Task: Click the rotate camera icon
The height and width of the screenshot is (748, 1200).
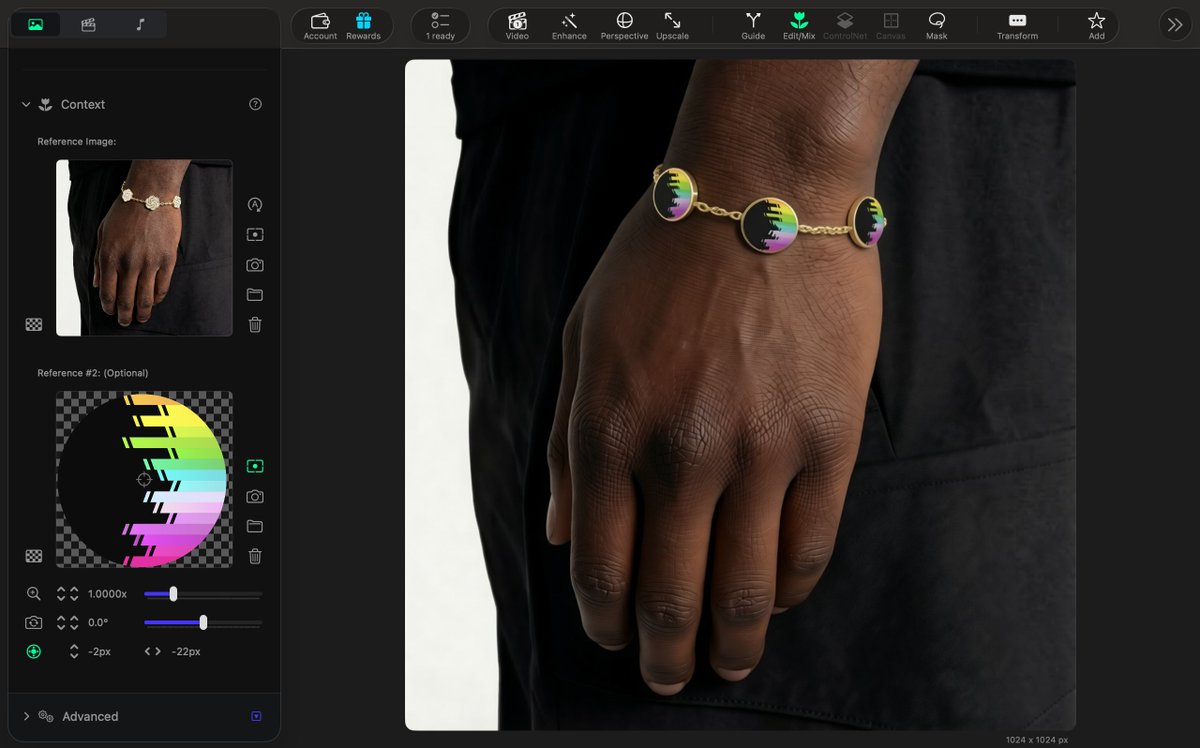Action: click(x=34, y=622)
